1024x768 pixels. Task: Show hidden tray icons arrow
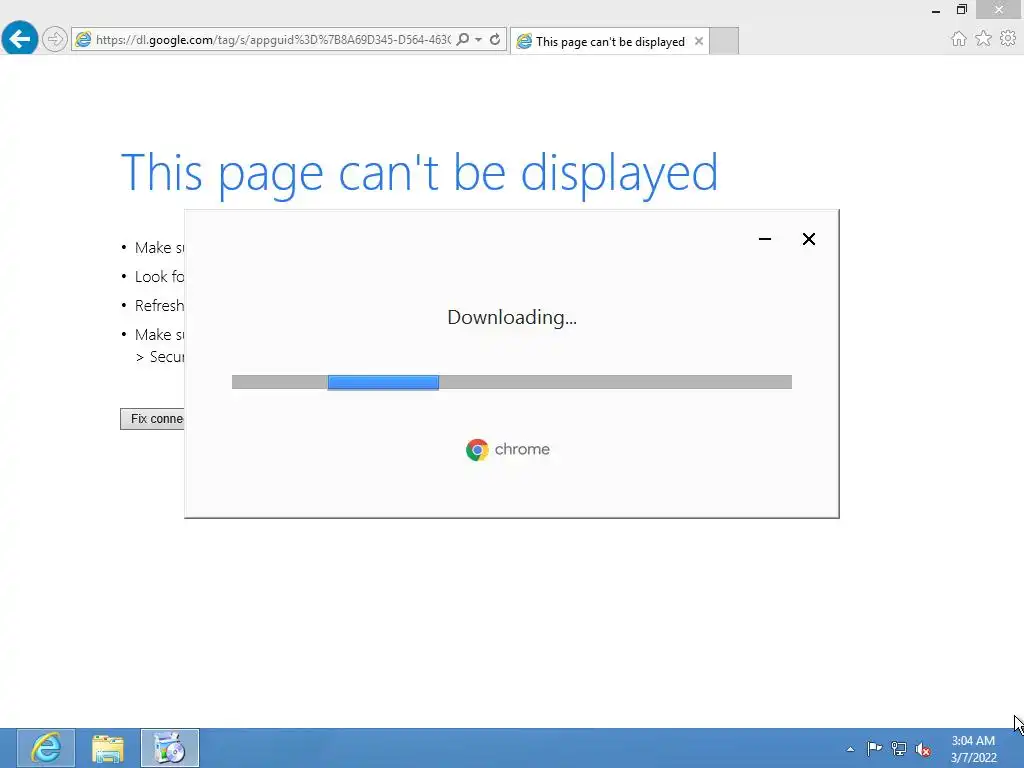click(x=850, y=749)
